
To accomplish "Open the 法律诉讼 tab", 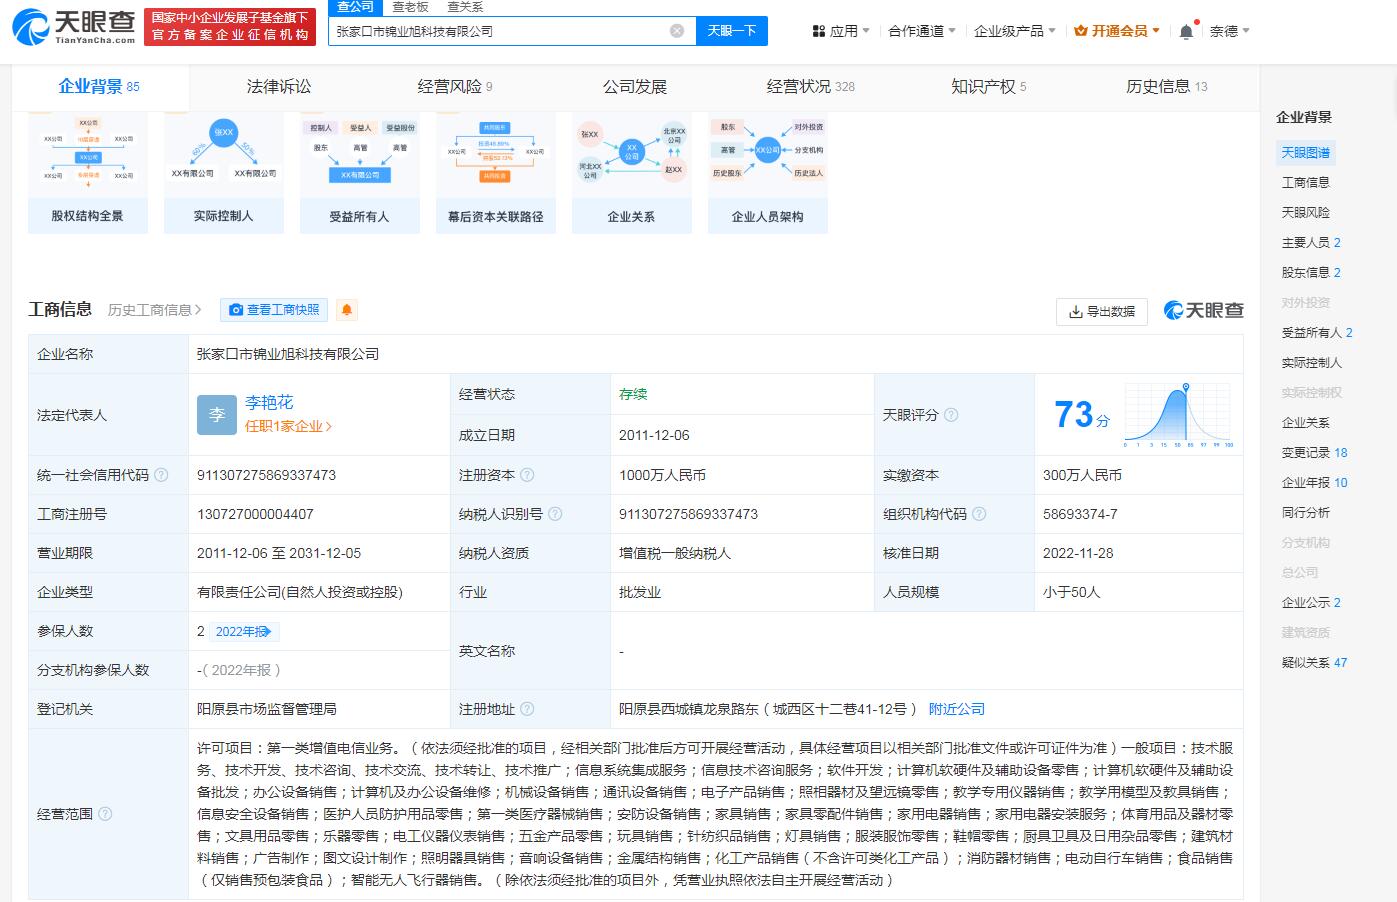I will 279,87.
